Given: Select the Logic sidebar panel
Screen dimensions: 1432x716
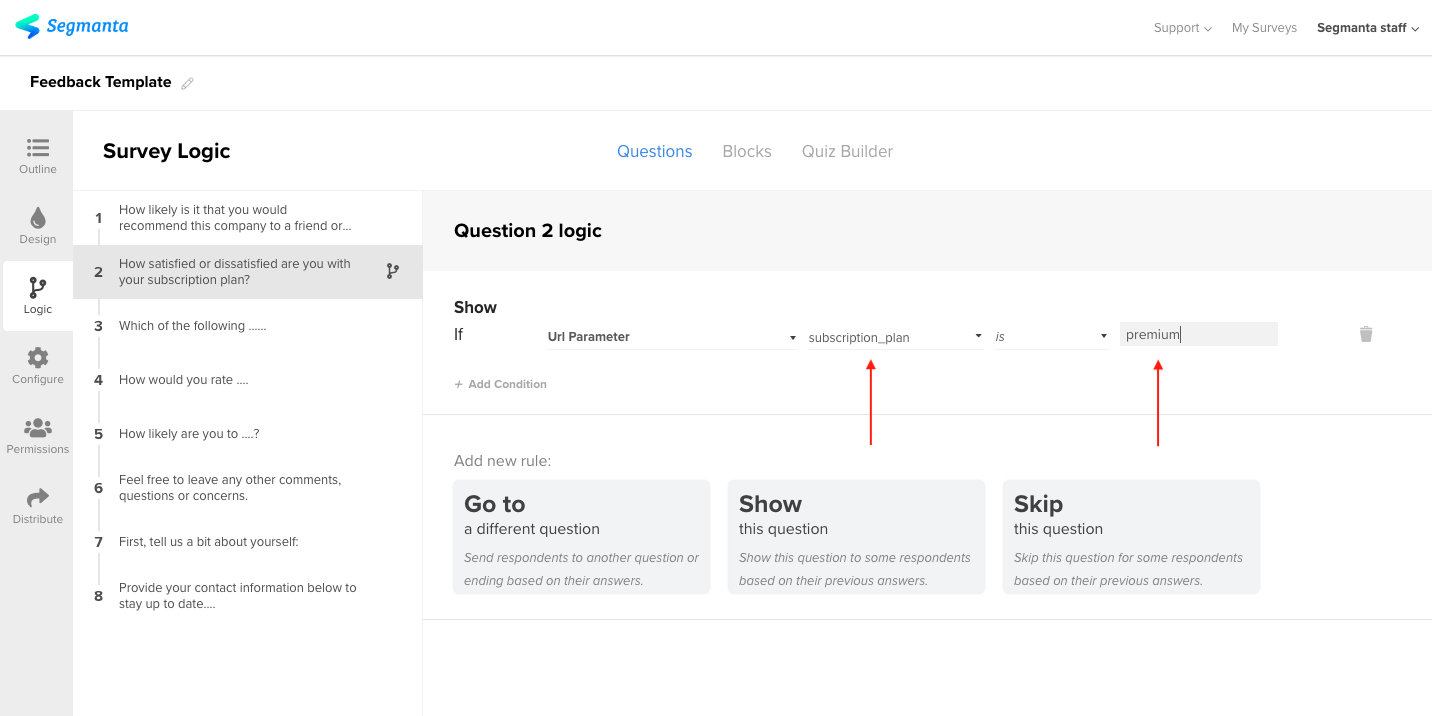Looking at the screenshot, I should pyautogui.click(x=38, y=296).
